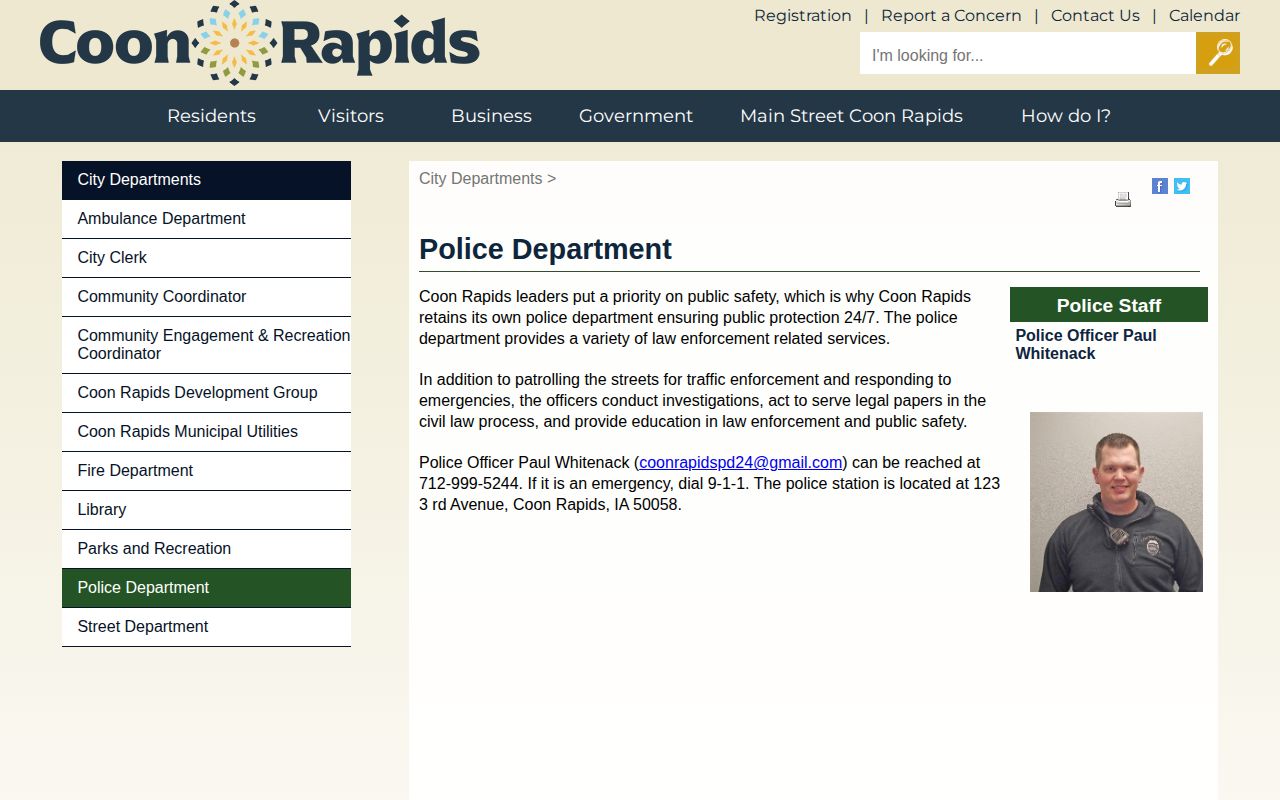Click the City Departments breadcrumb
The height and width of the screenshot is (800, 1280).
pos(480,179)
